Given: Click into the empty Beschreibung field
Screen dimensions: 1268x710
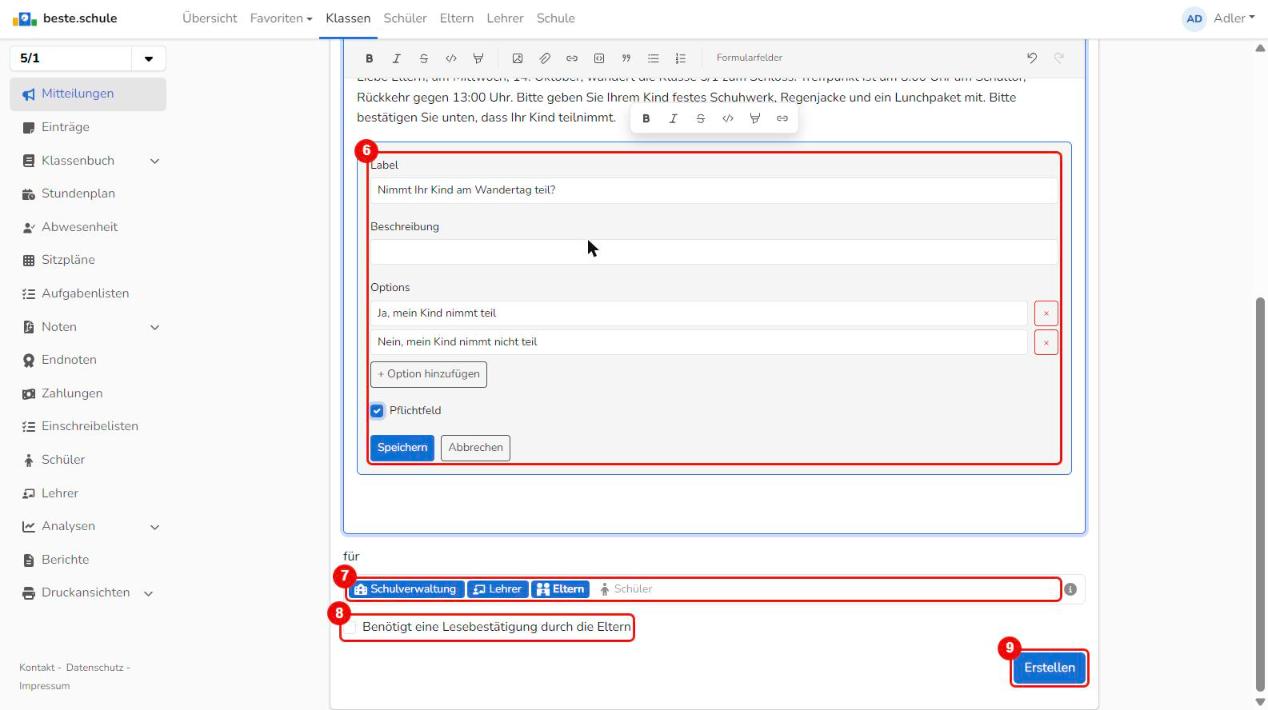Looking at the screenshot, I should pyautogui.click(x=713, y=252).
